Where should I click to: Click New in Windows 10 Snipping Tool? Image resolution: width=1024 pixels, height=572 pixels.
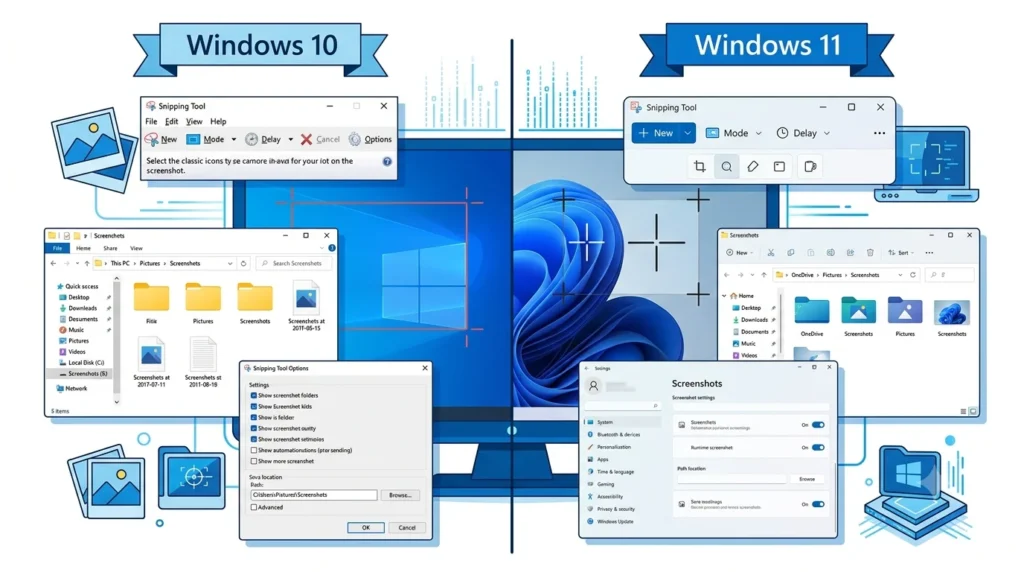[x=161, y=139]
